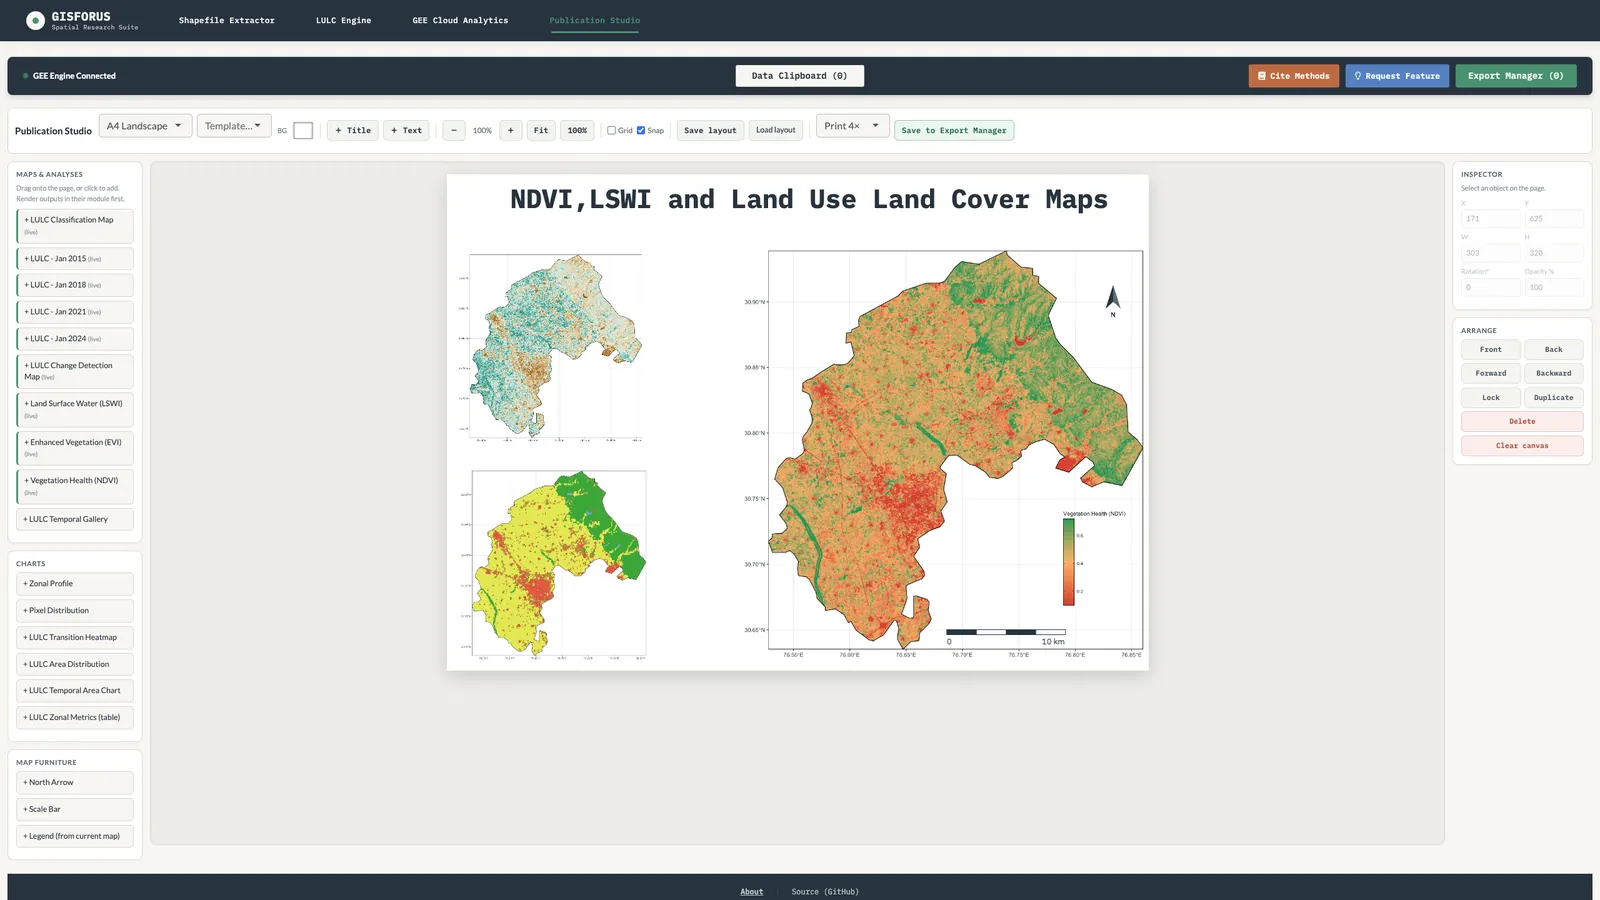
Task: Disable the Snap checkbox
Action: coord(641,130)
